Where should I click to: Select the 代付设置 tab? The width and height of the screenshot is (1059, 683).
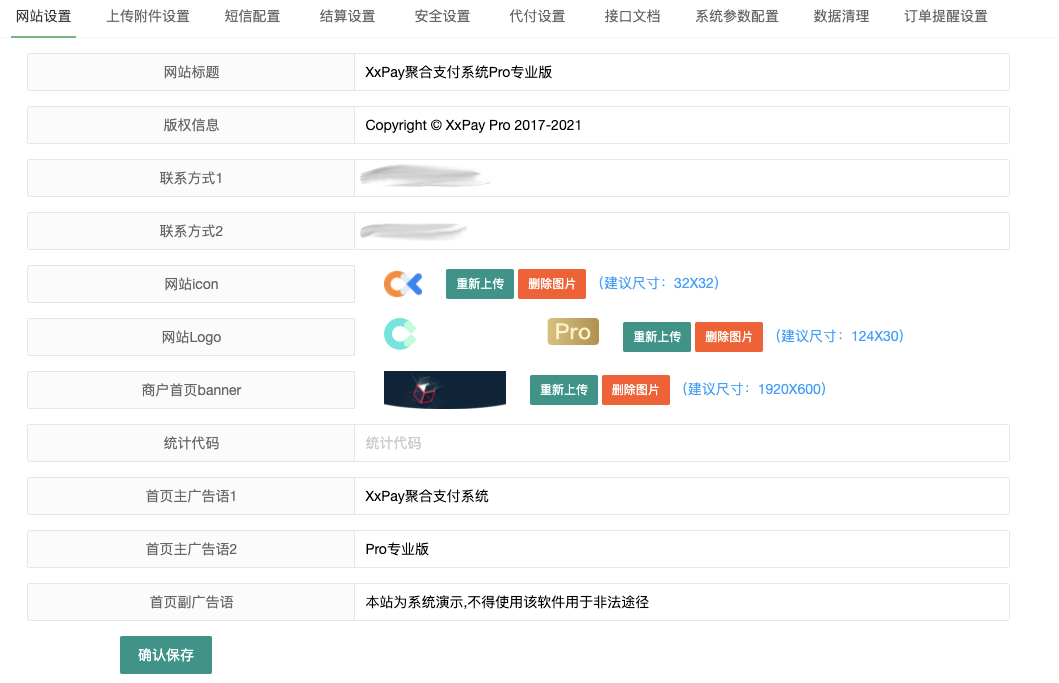tap(537, 16)
